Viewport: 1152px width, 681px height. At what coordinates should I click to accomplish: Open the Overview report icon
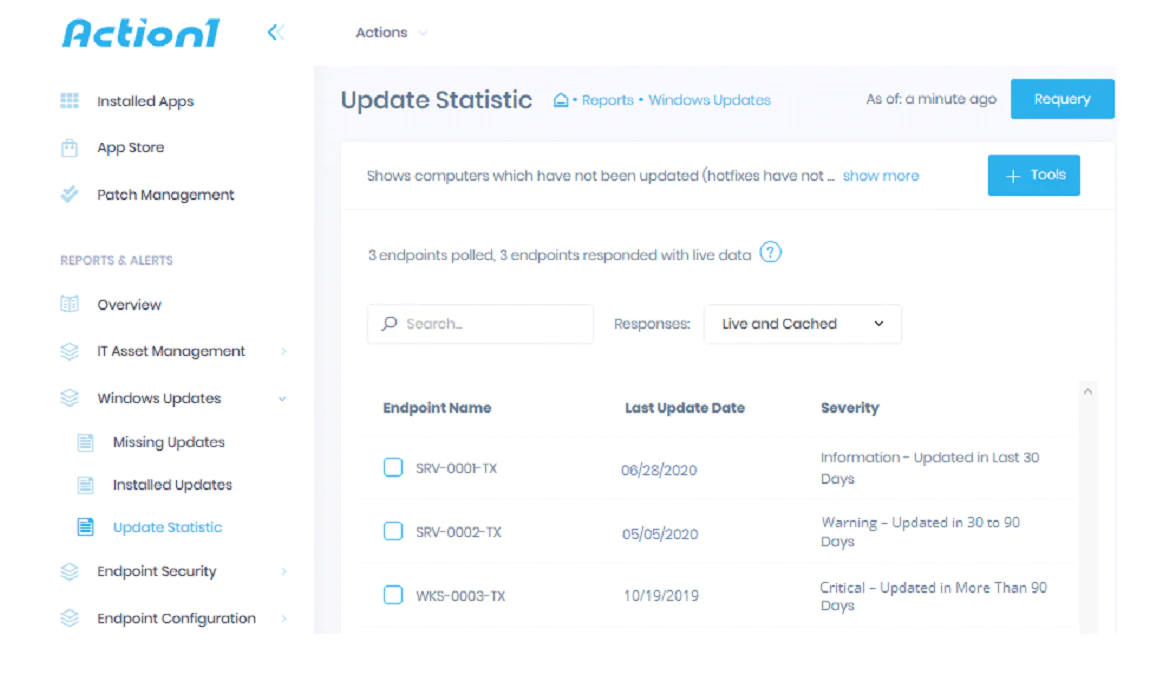click(x=69, y=305)
